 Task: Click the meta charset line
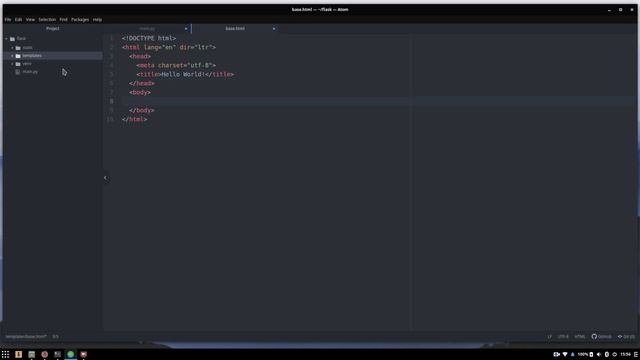pos(176,65)
